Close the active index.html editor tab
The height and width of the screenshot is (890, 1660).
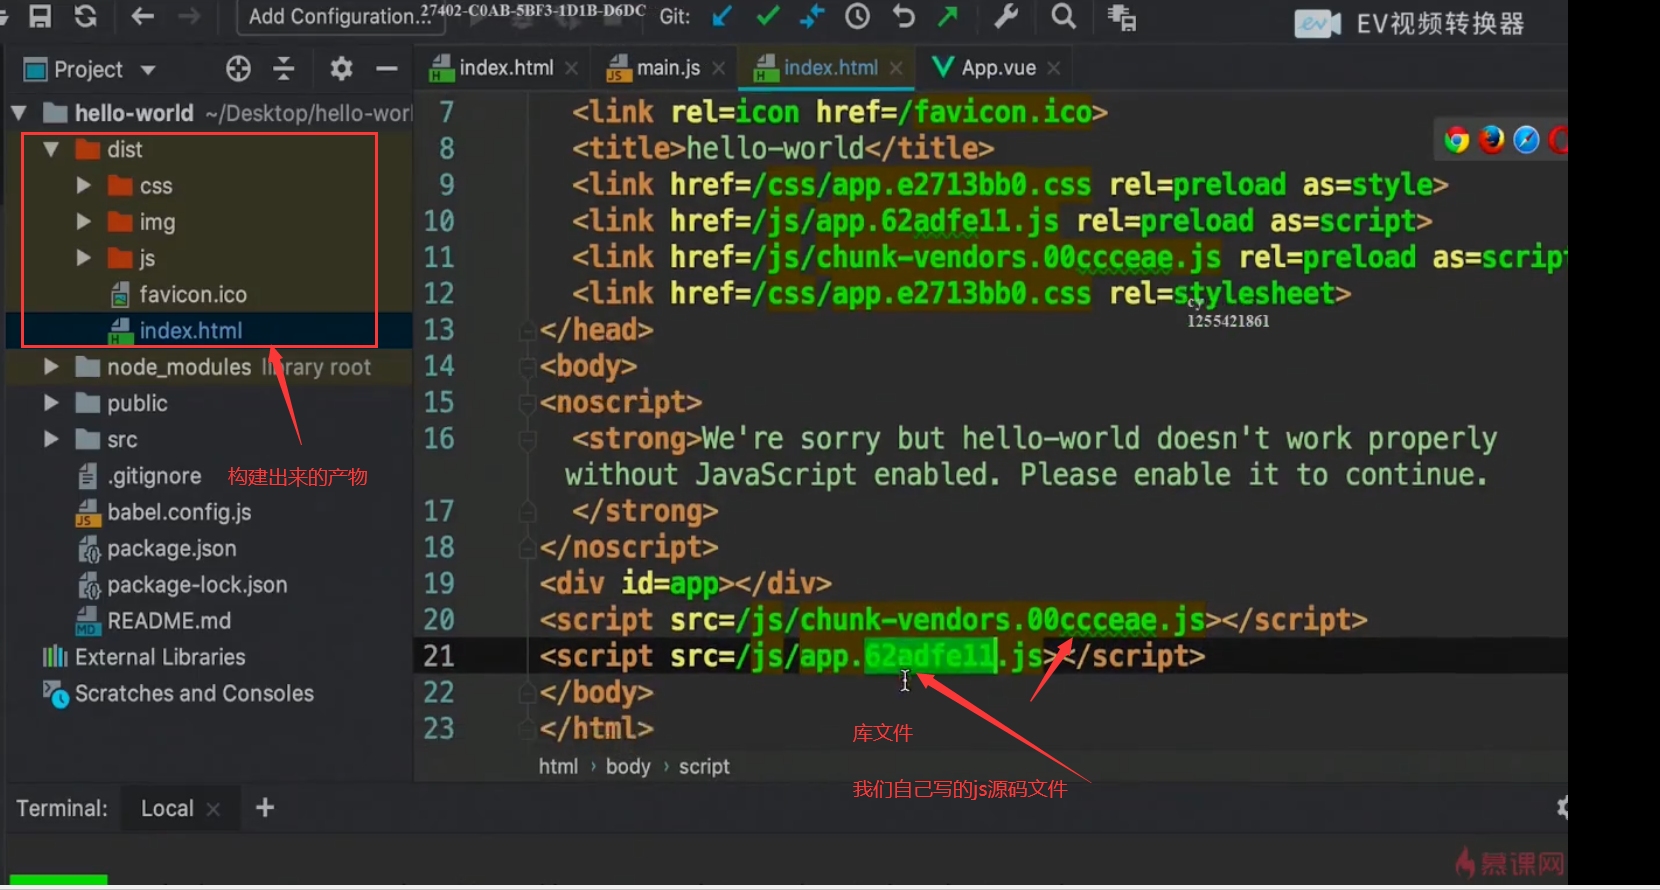point(896,68)
